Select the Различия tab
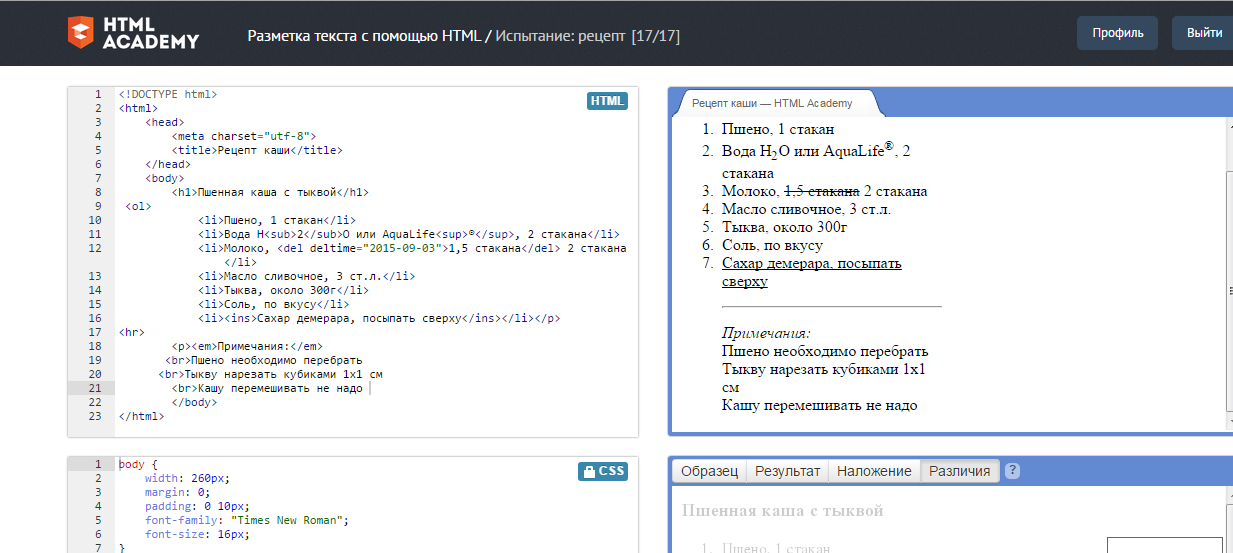 tap(959, 471)
